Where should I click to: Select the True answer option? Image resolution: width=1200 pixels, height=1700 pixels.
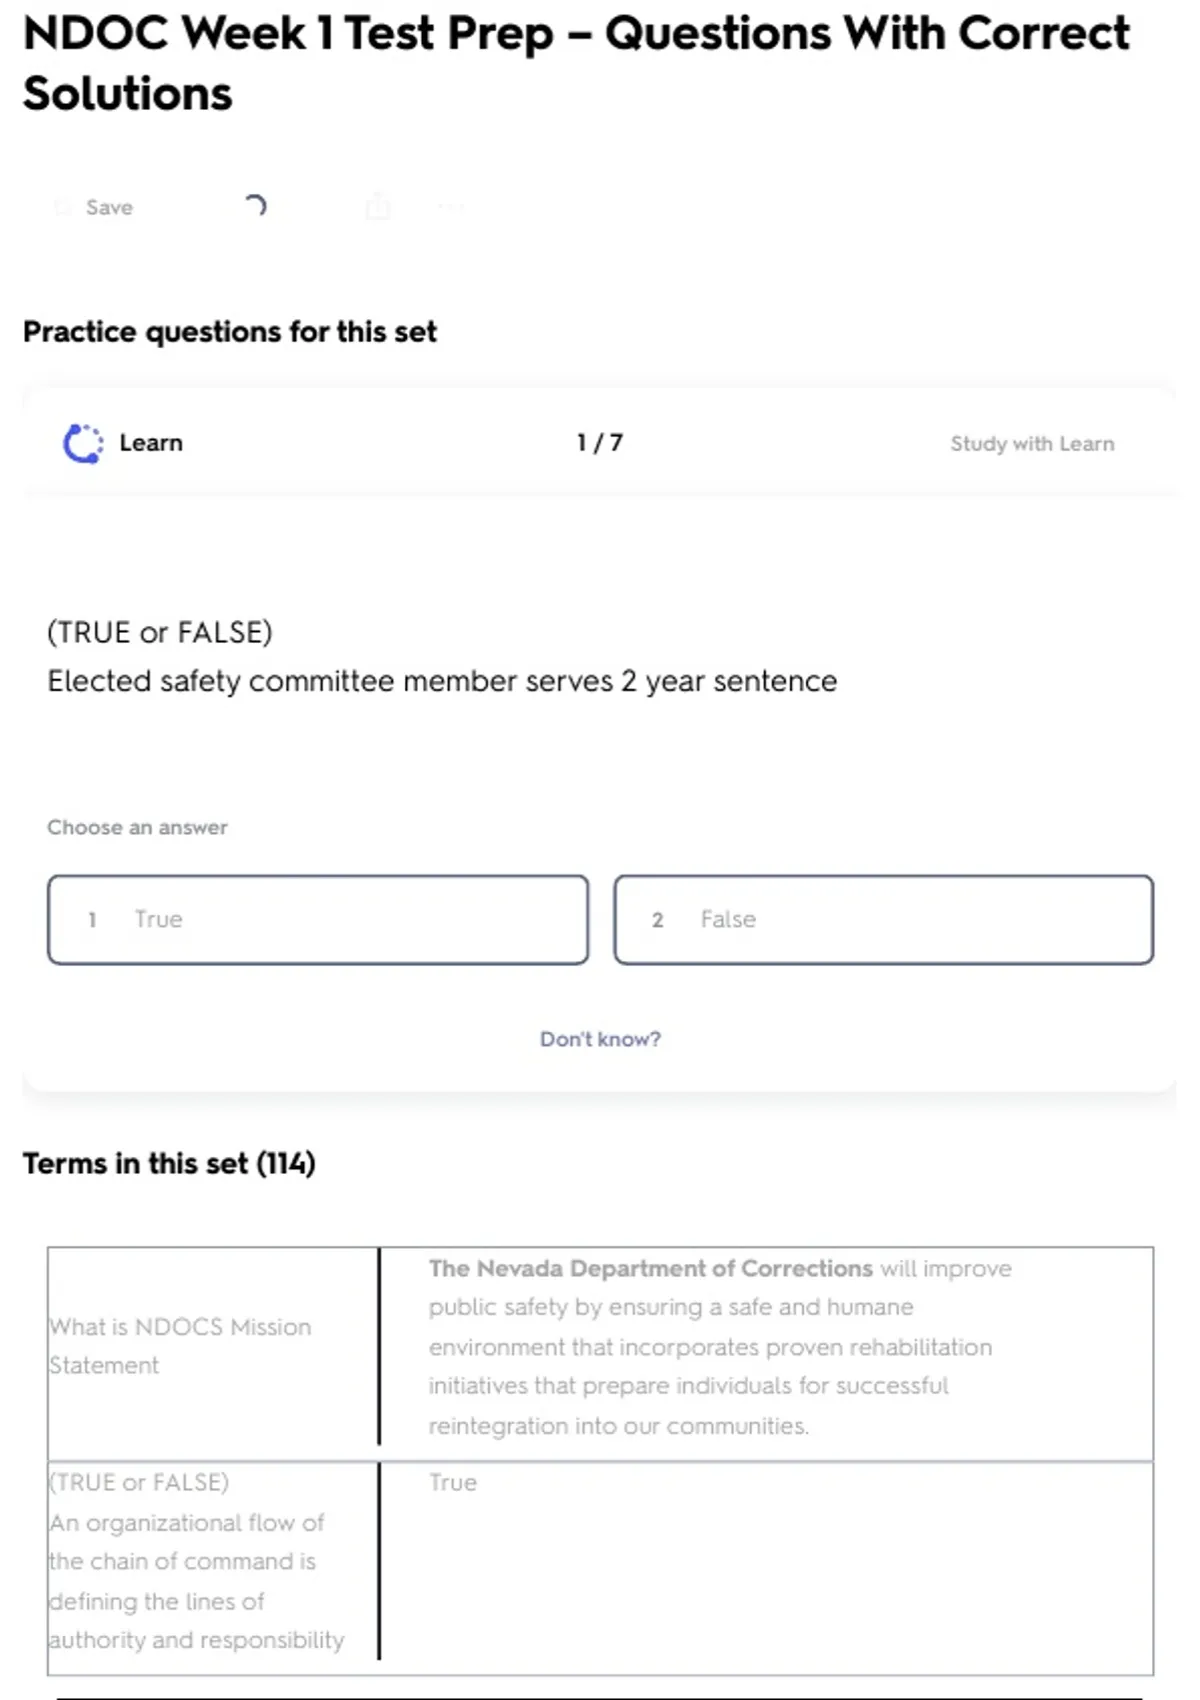point(318,919)
